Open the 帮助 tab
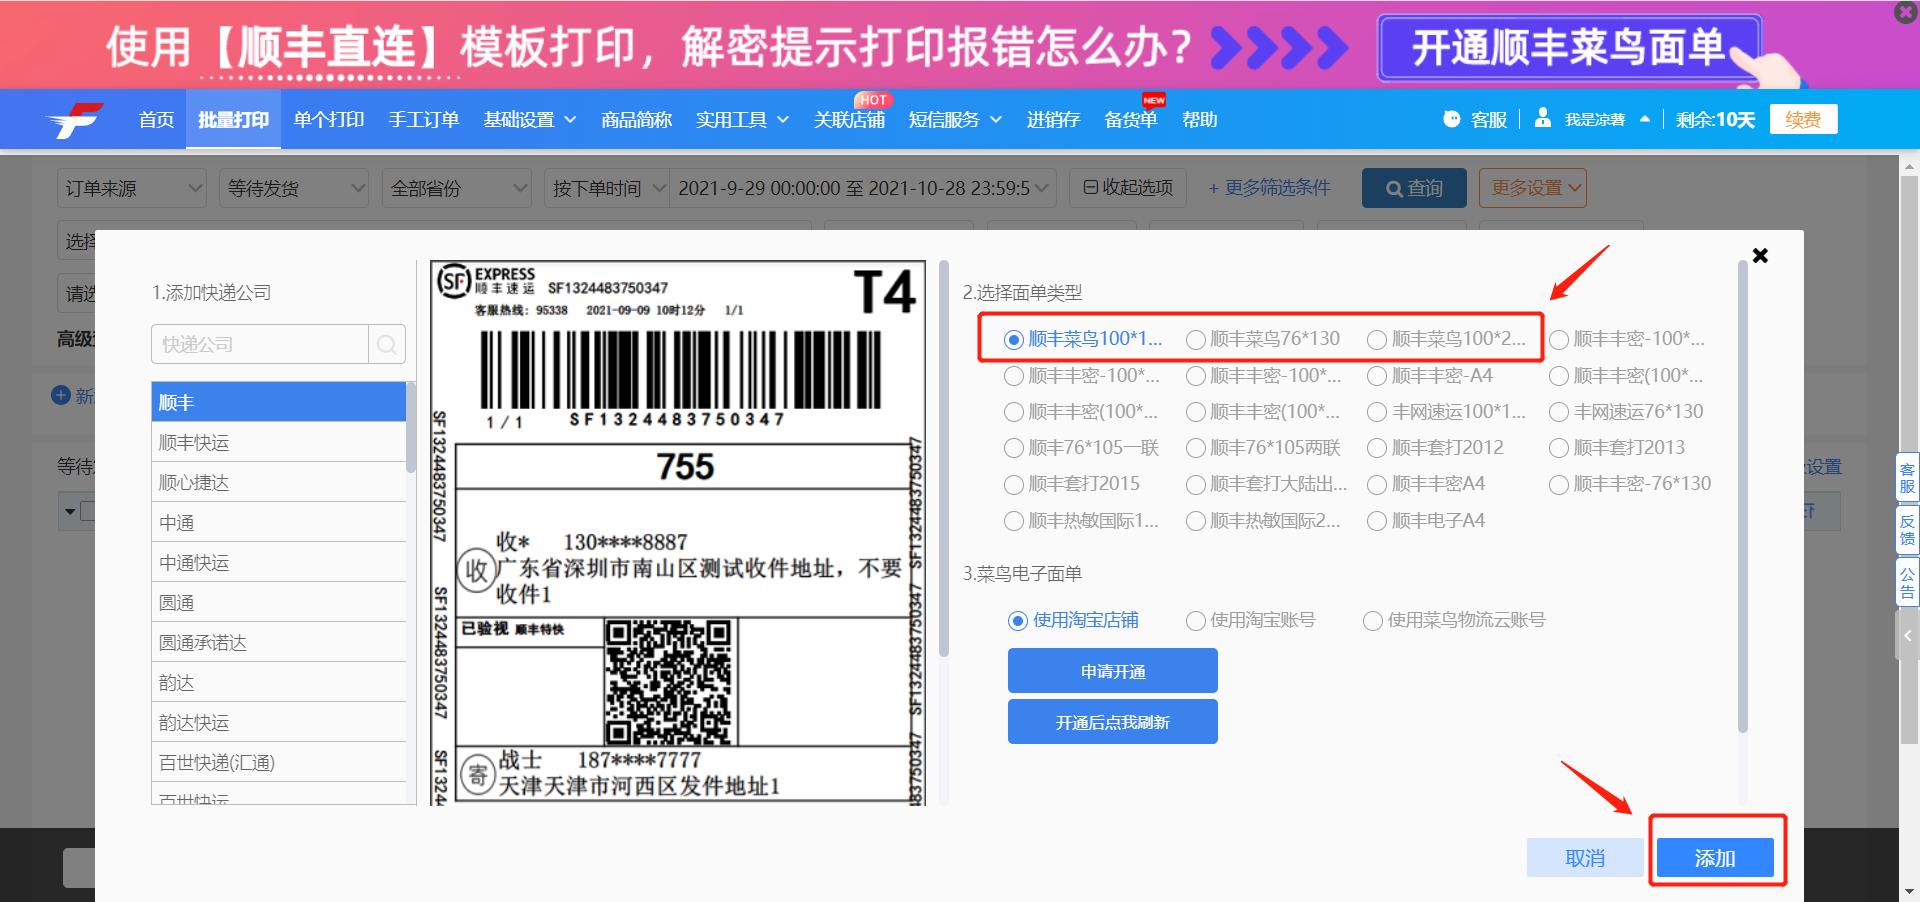The width and height of the screenshot is (1920, 902). tap(1200, 120)
